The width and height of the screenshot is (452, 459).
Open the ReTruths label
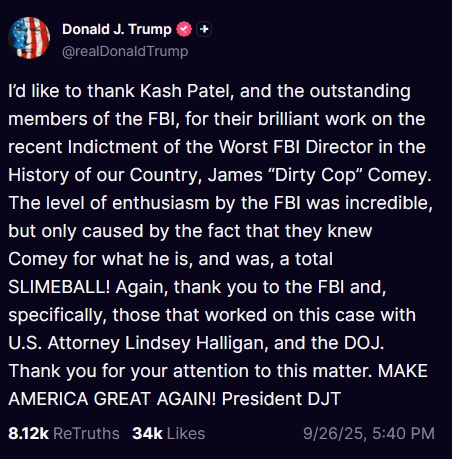coord(86,433)
